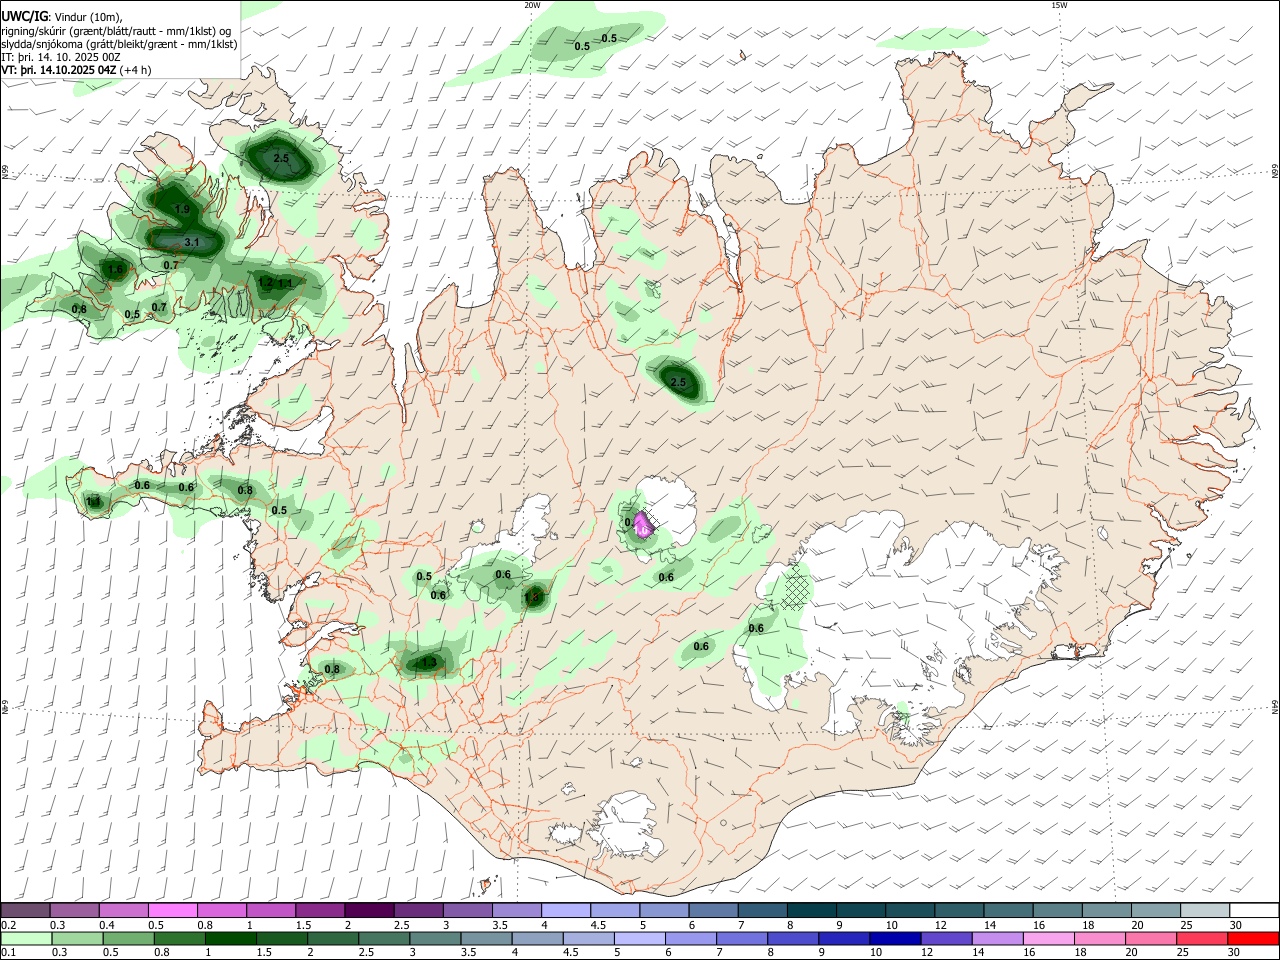
Task: Click the "1.9" precipitation value
Action: [182, 209]
